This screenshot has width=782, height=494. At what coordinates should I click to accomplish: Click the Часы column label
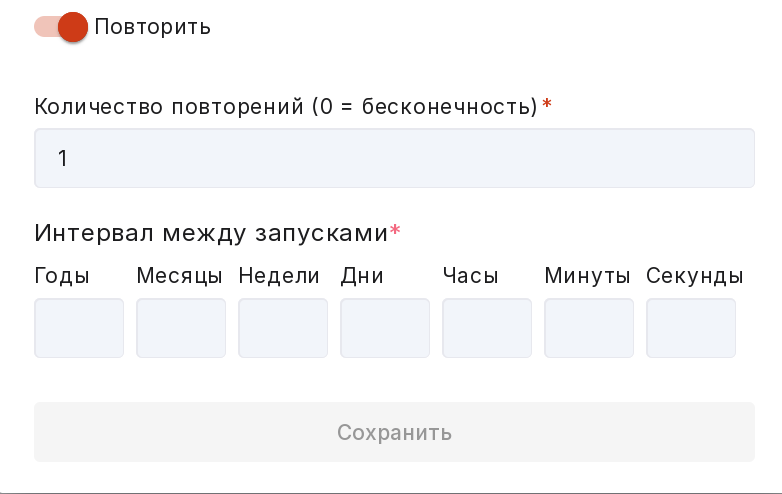coord(470,276)
